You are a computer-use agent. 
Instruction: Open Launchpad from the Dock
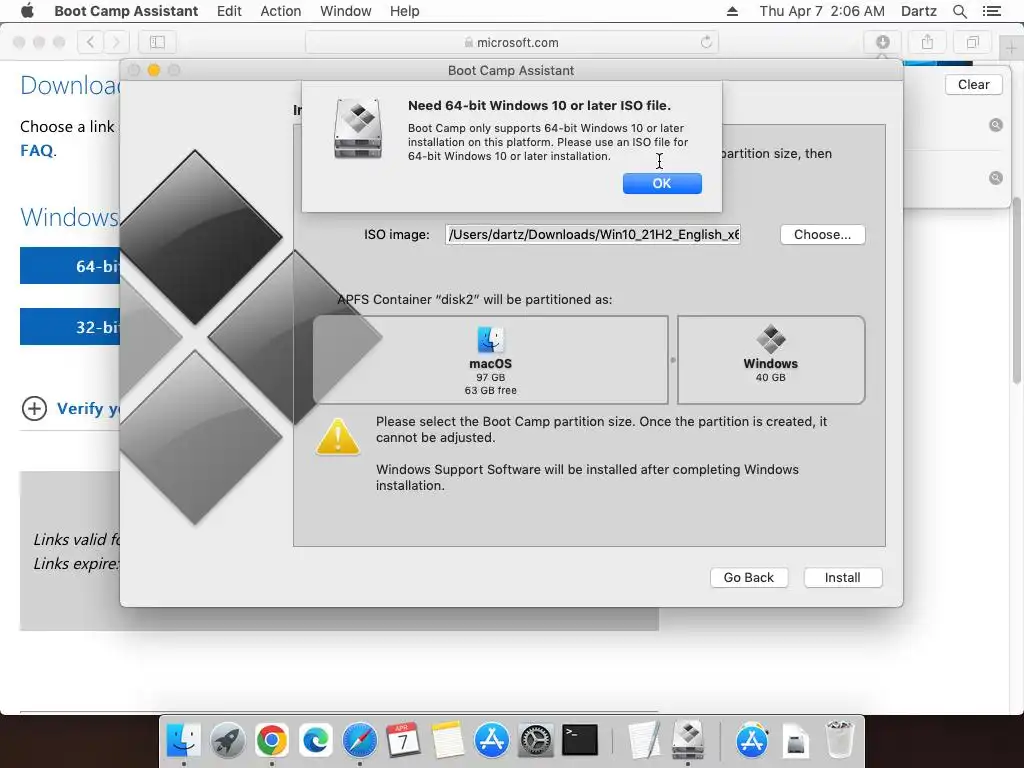228,741
